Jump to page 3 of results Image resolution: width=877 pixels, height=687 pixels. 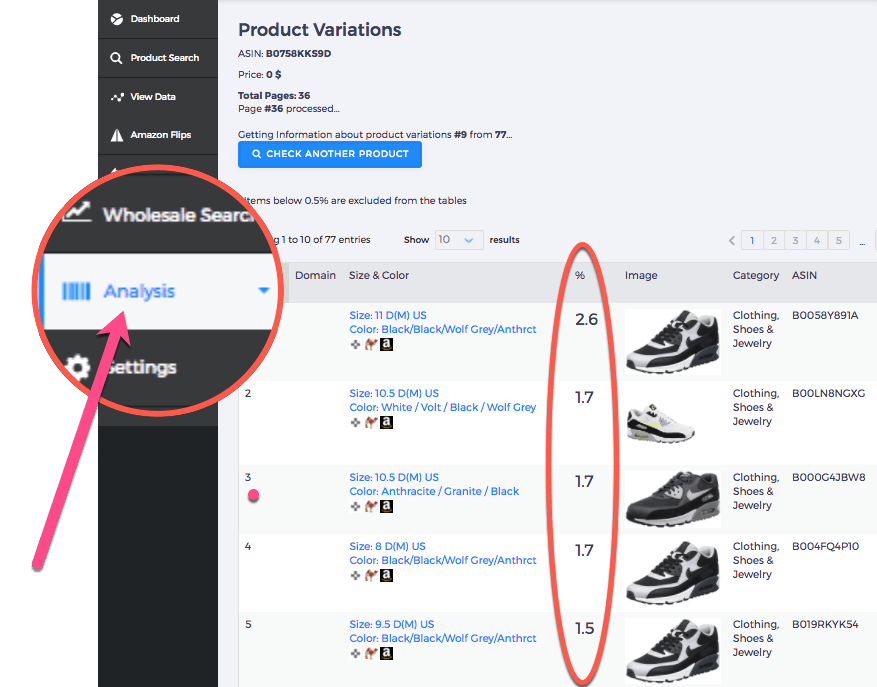[796, 241]
